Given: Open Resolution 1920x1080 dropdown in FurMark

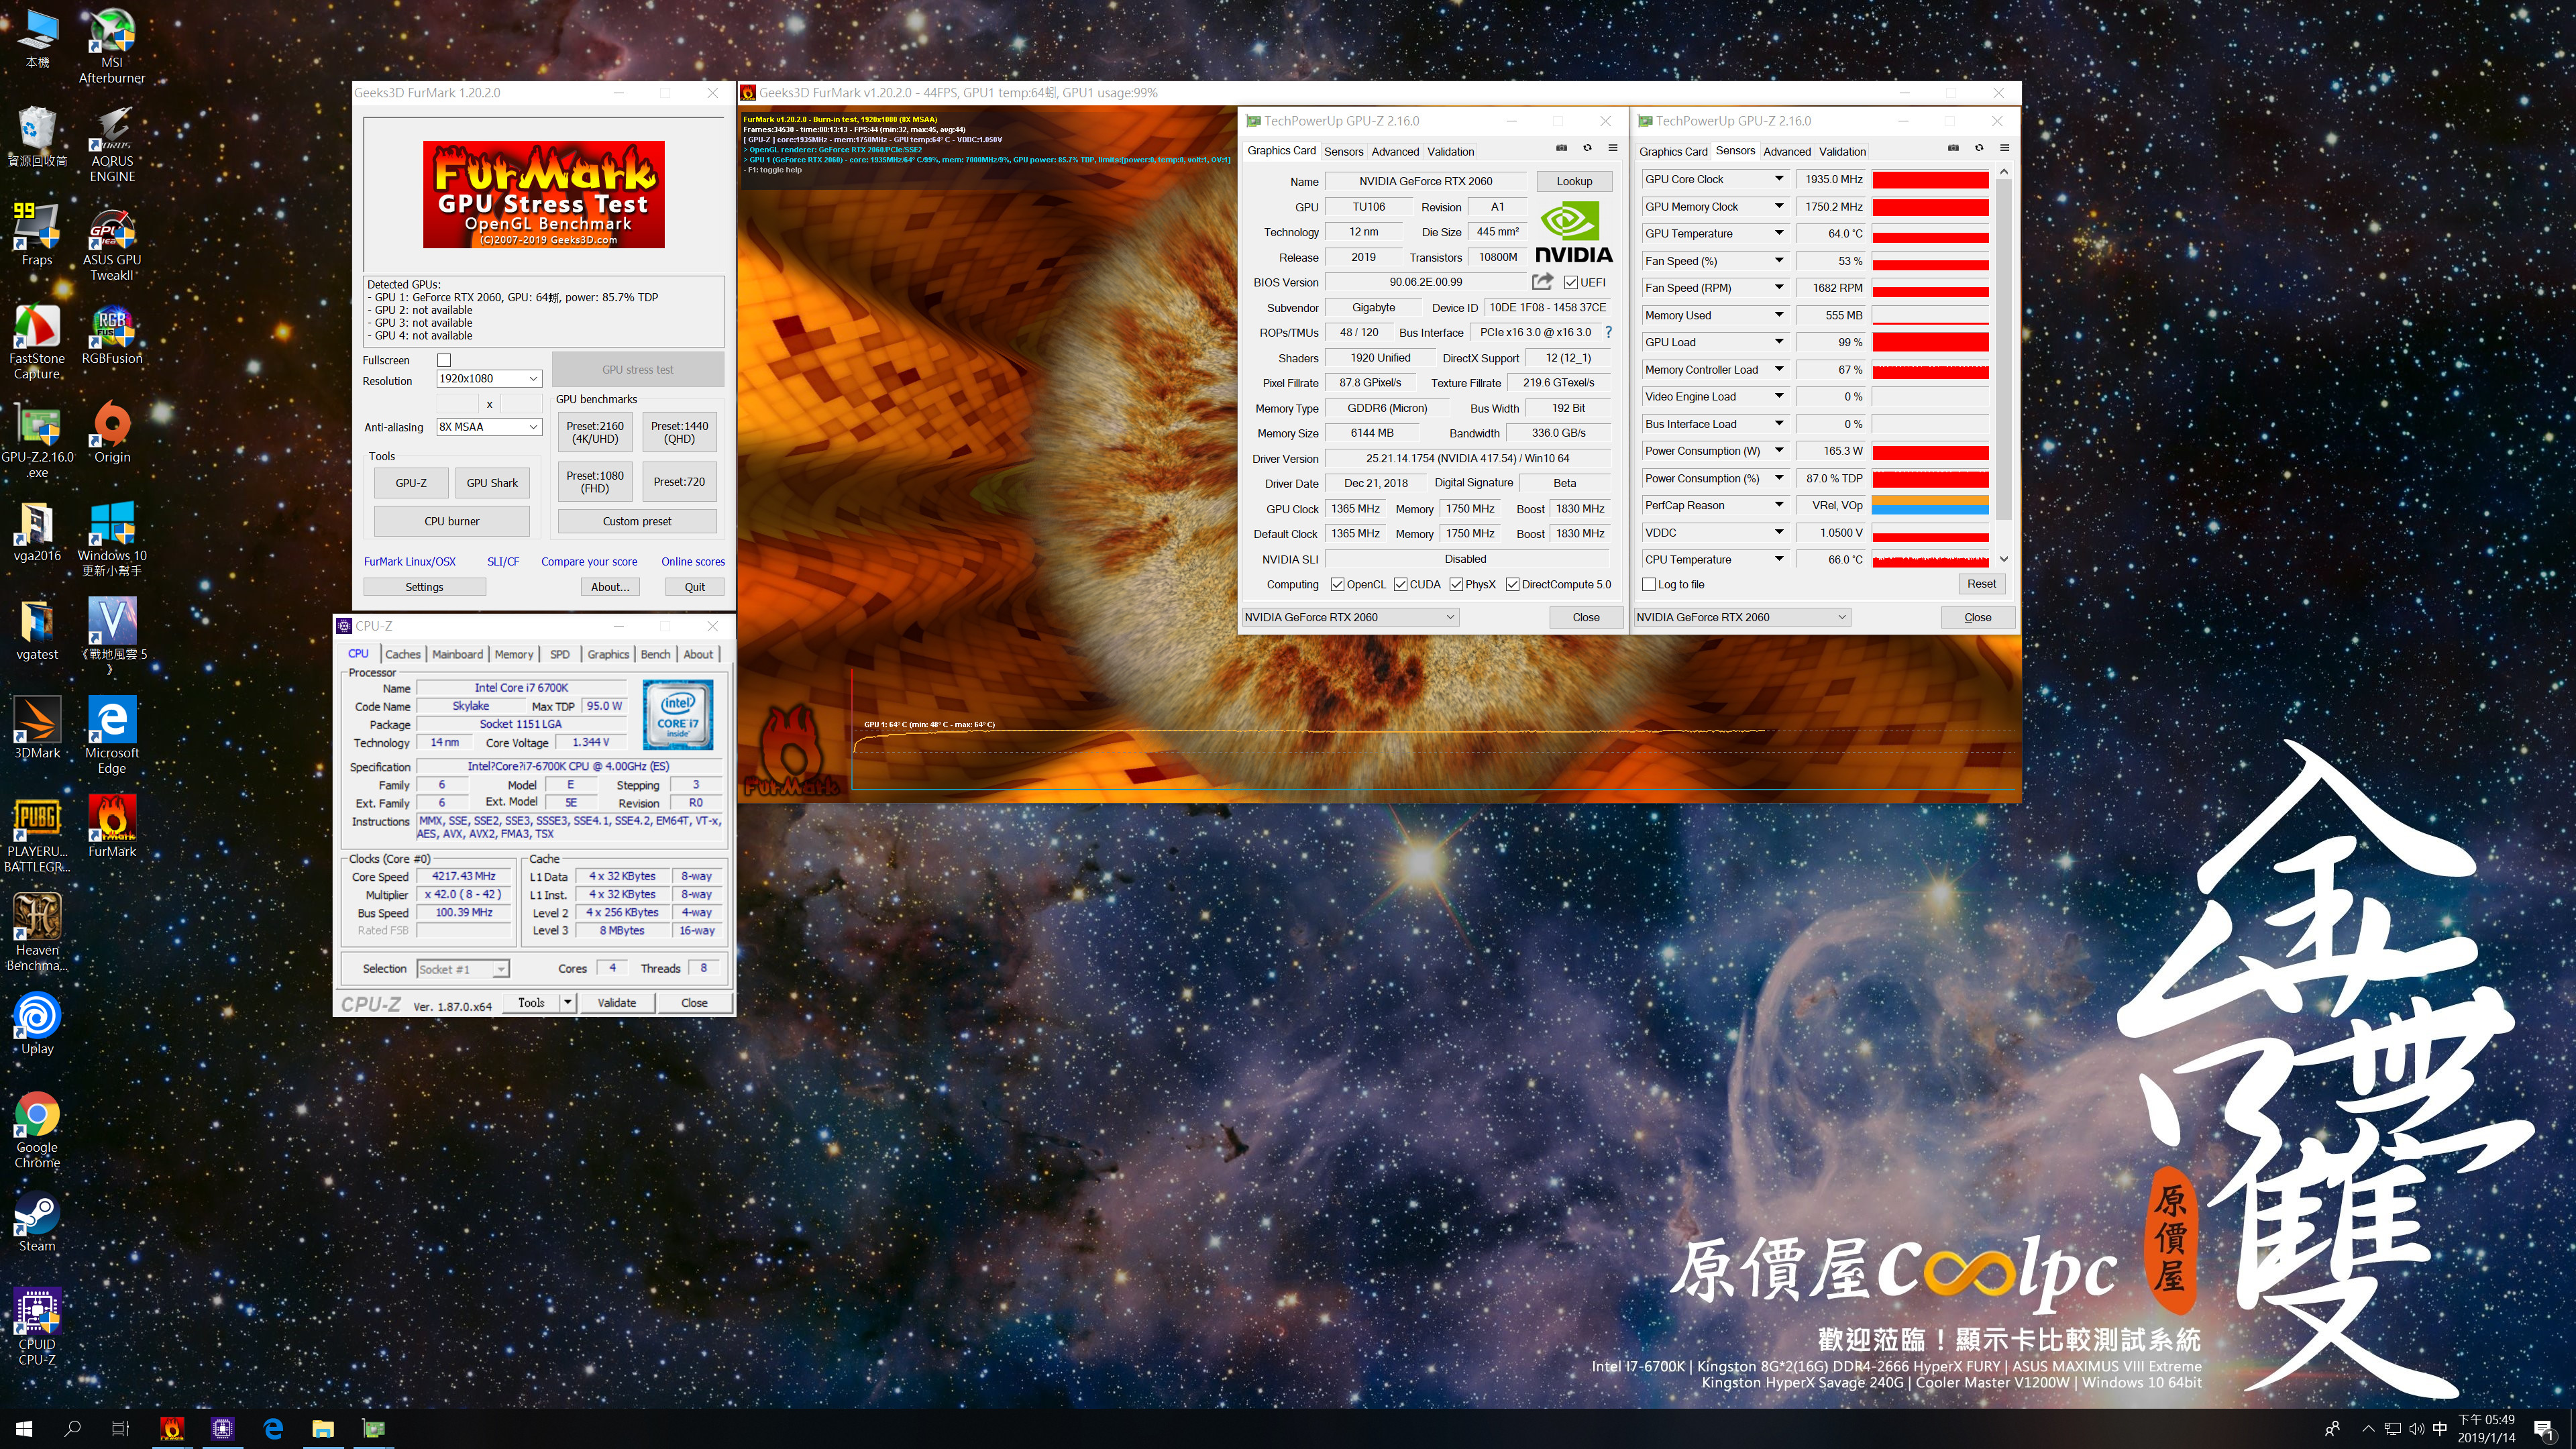Looking at the screenshot, I should click(x=489, y=379).
